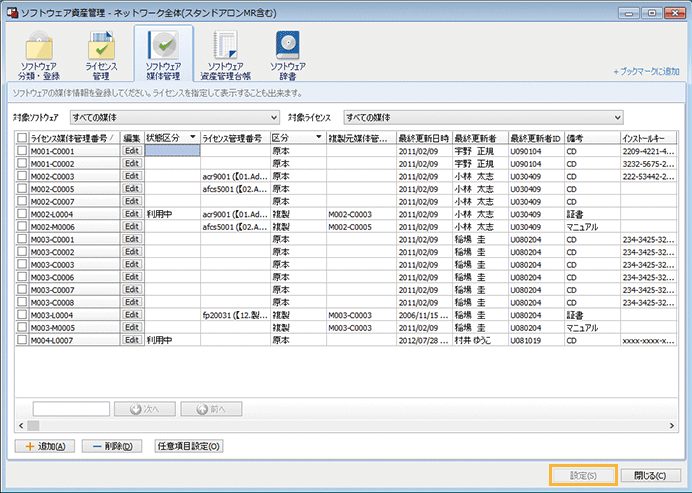
Task: Select the ソフトウェア媒体管理 icon tab
Action: tap(163, 55)
